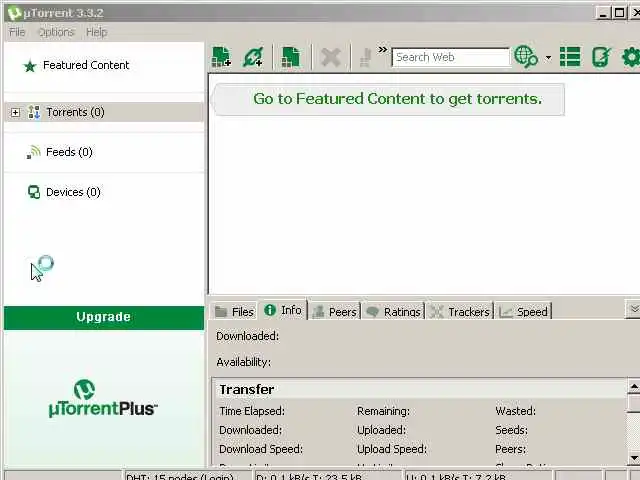This screenshot has width=640, height=480.
Task: Click inside the Search Web field
Action: pos(451,57)
